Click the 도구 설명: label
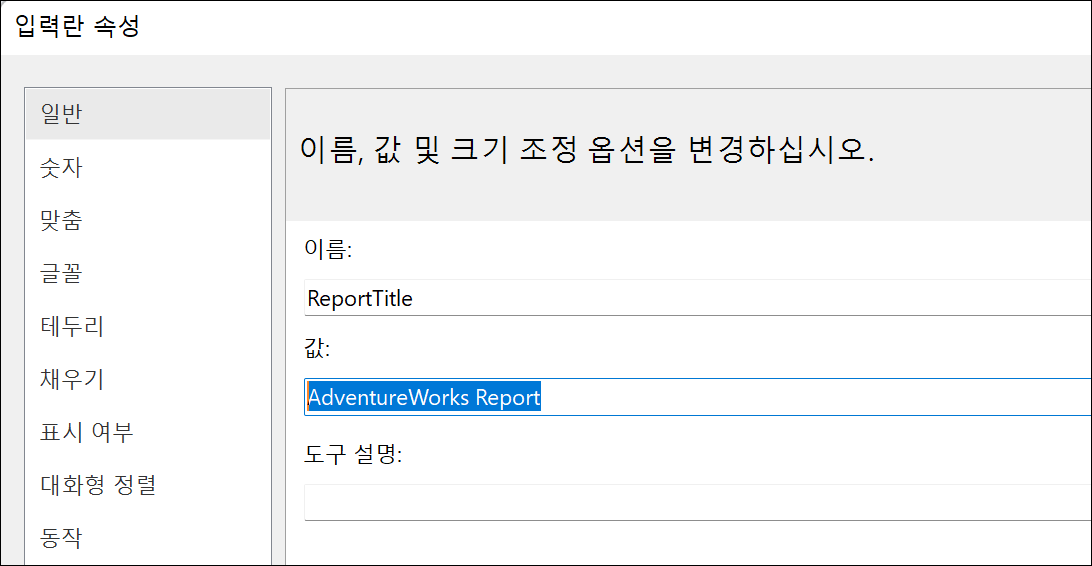 point(353,454)
